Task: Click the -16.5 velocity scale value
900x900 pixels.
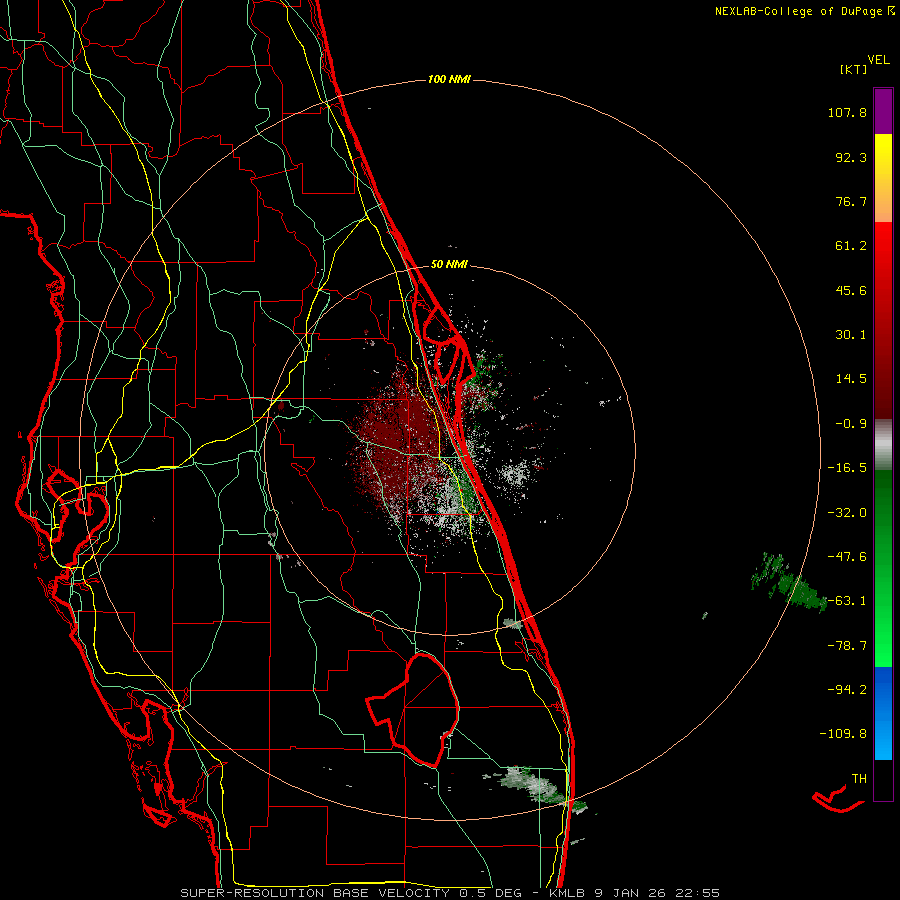Action: tap(847, 468)
